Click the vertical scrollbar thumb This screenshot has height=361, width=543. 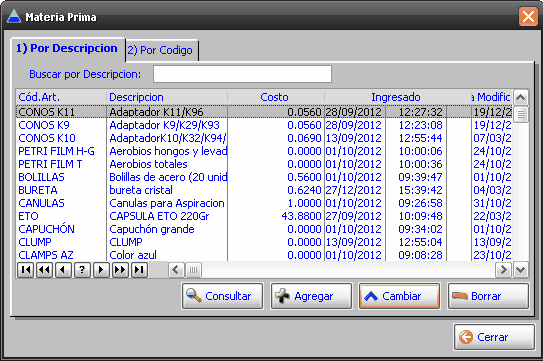coord(521,114)
